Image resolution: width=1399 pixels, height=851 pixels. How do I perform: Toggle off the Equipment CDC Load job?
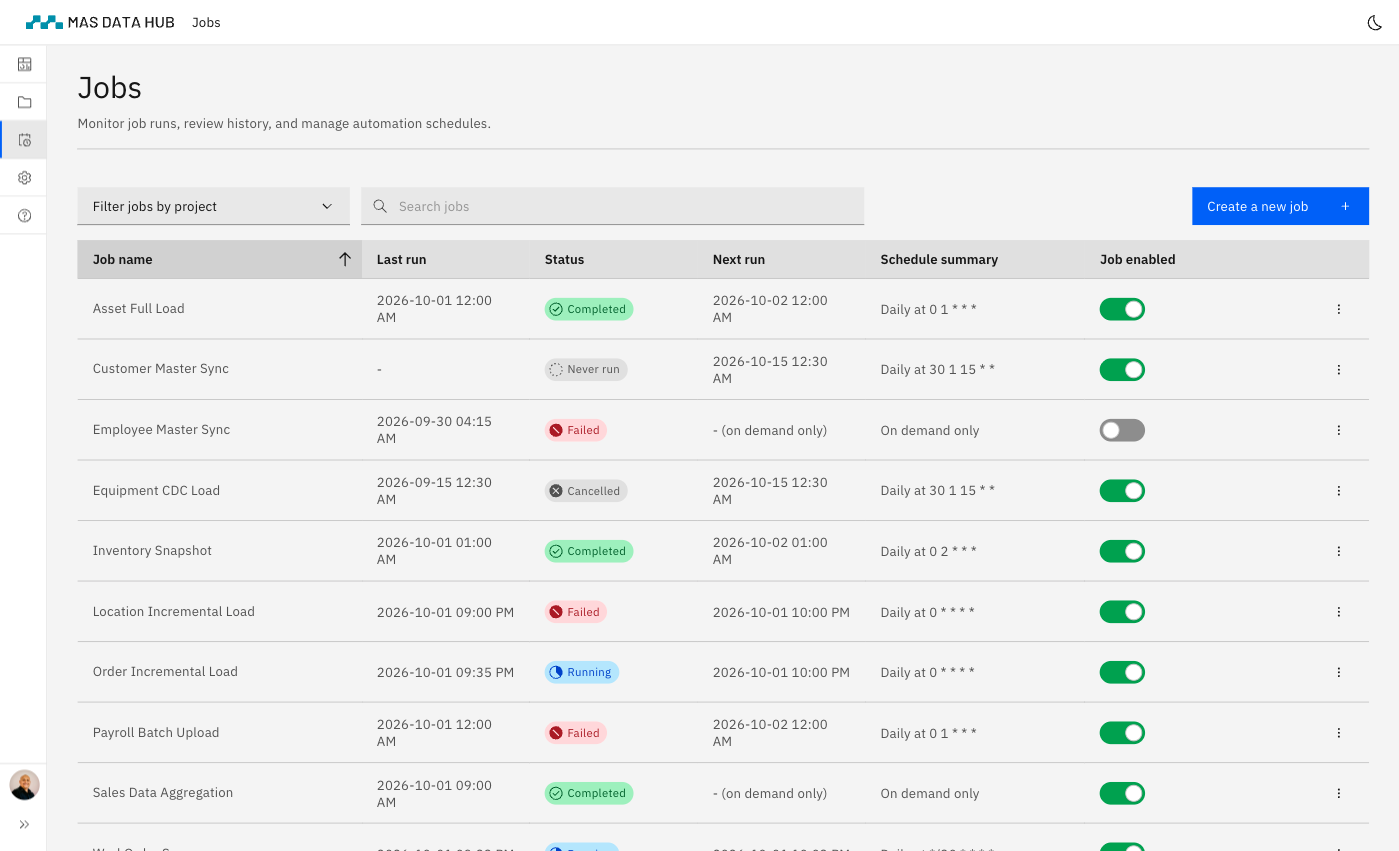point(1122,491)
